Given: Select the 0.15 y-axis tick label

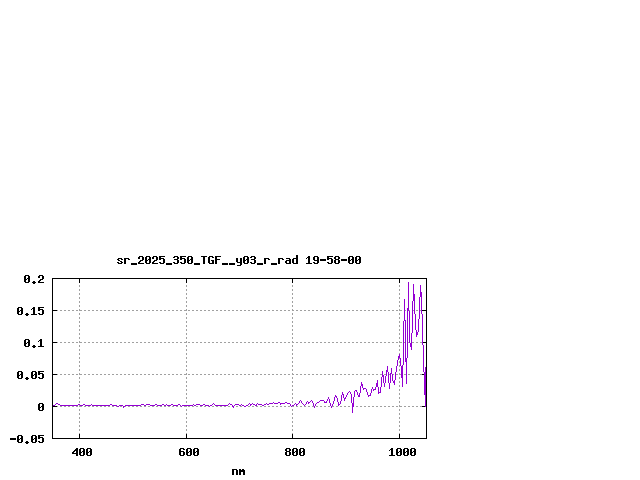Looking at the screenshot, I should point(30,311).
